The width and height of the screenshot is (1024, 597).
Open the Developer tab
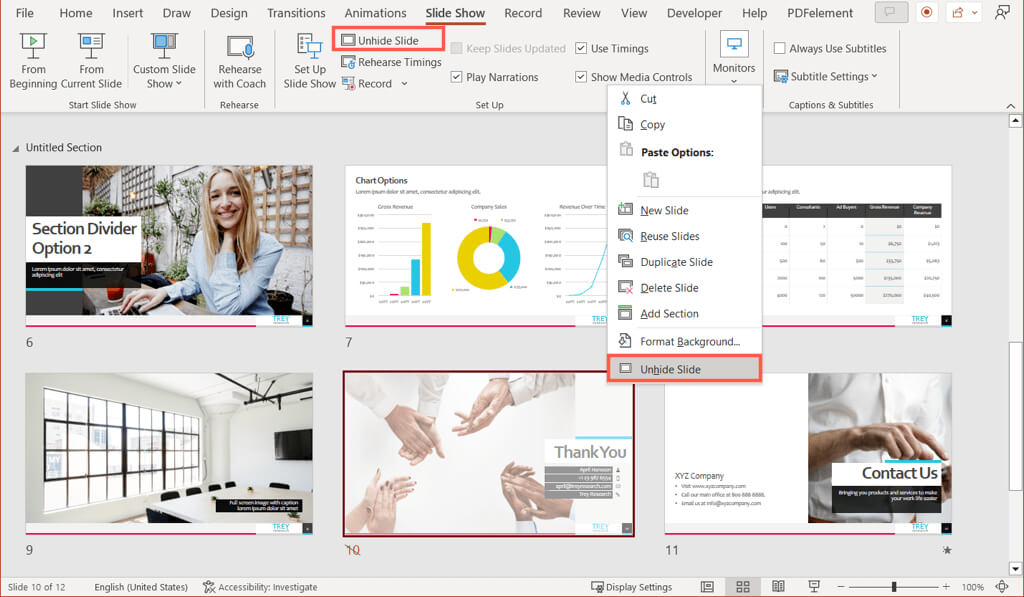coord(694,13)
